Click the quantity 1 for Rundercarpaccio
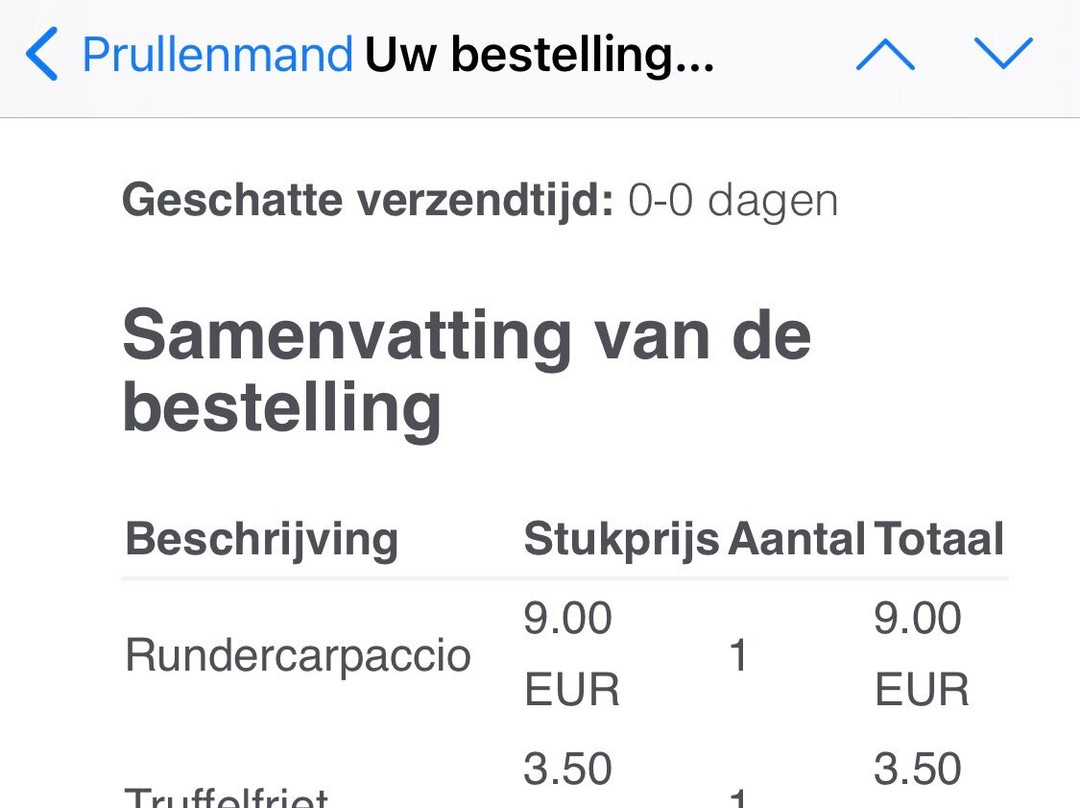Image resolution: width=1080 pixels, height=808 pixels. coord(739,657)
